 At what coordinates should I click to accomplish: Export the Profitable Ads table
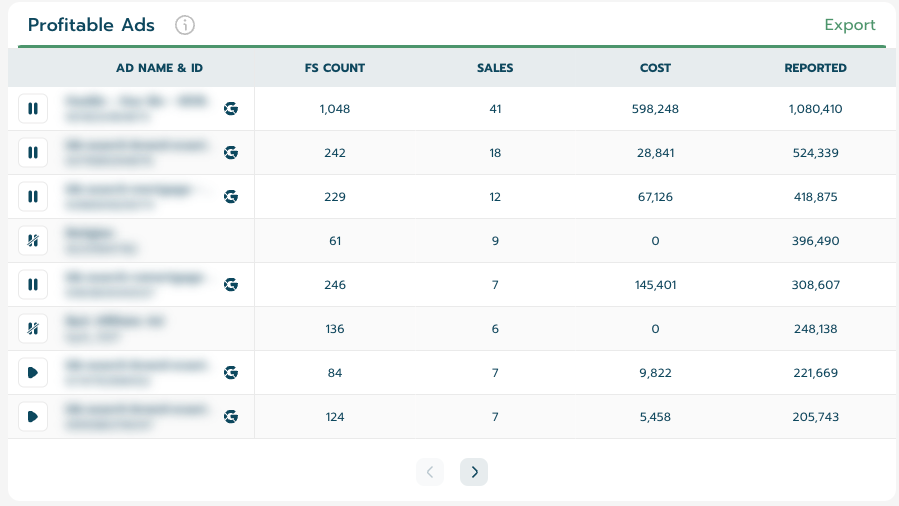[x=849, y=25]
